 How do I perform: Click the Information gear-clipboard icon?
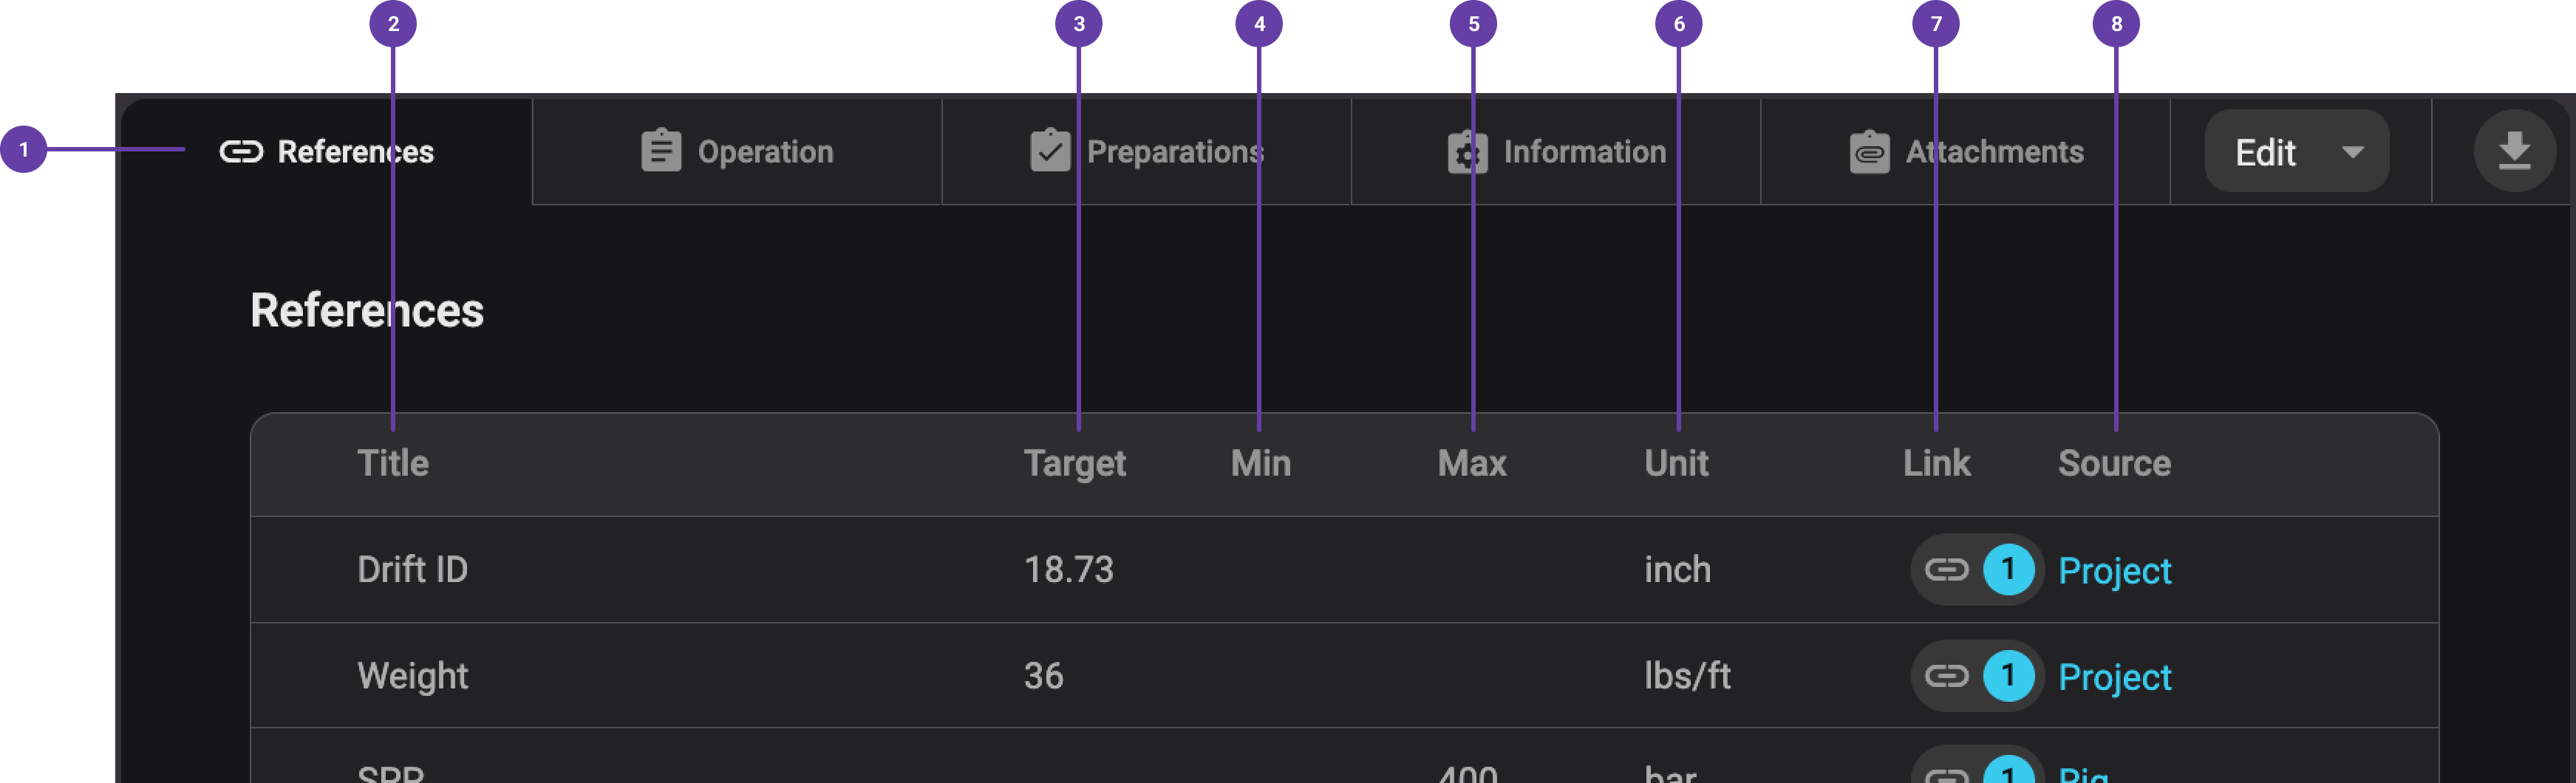(x=1467, y=152)
